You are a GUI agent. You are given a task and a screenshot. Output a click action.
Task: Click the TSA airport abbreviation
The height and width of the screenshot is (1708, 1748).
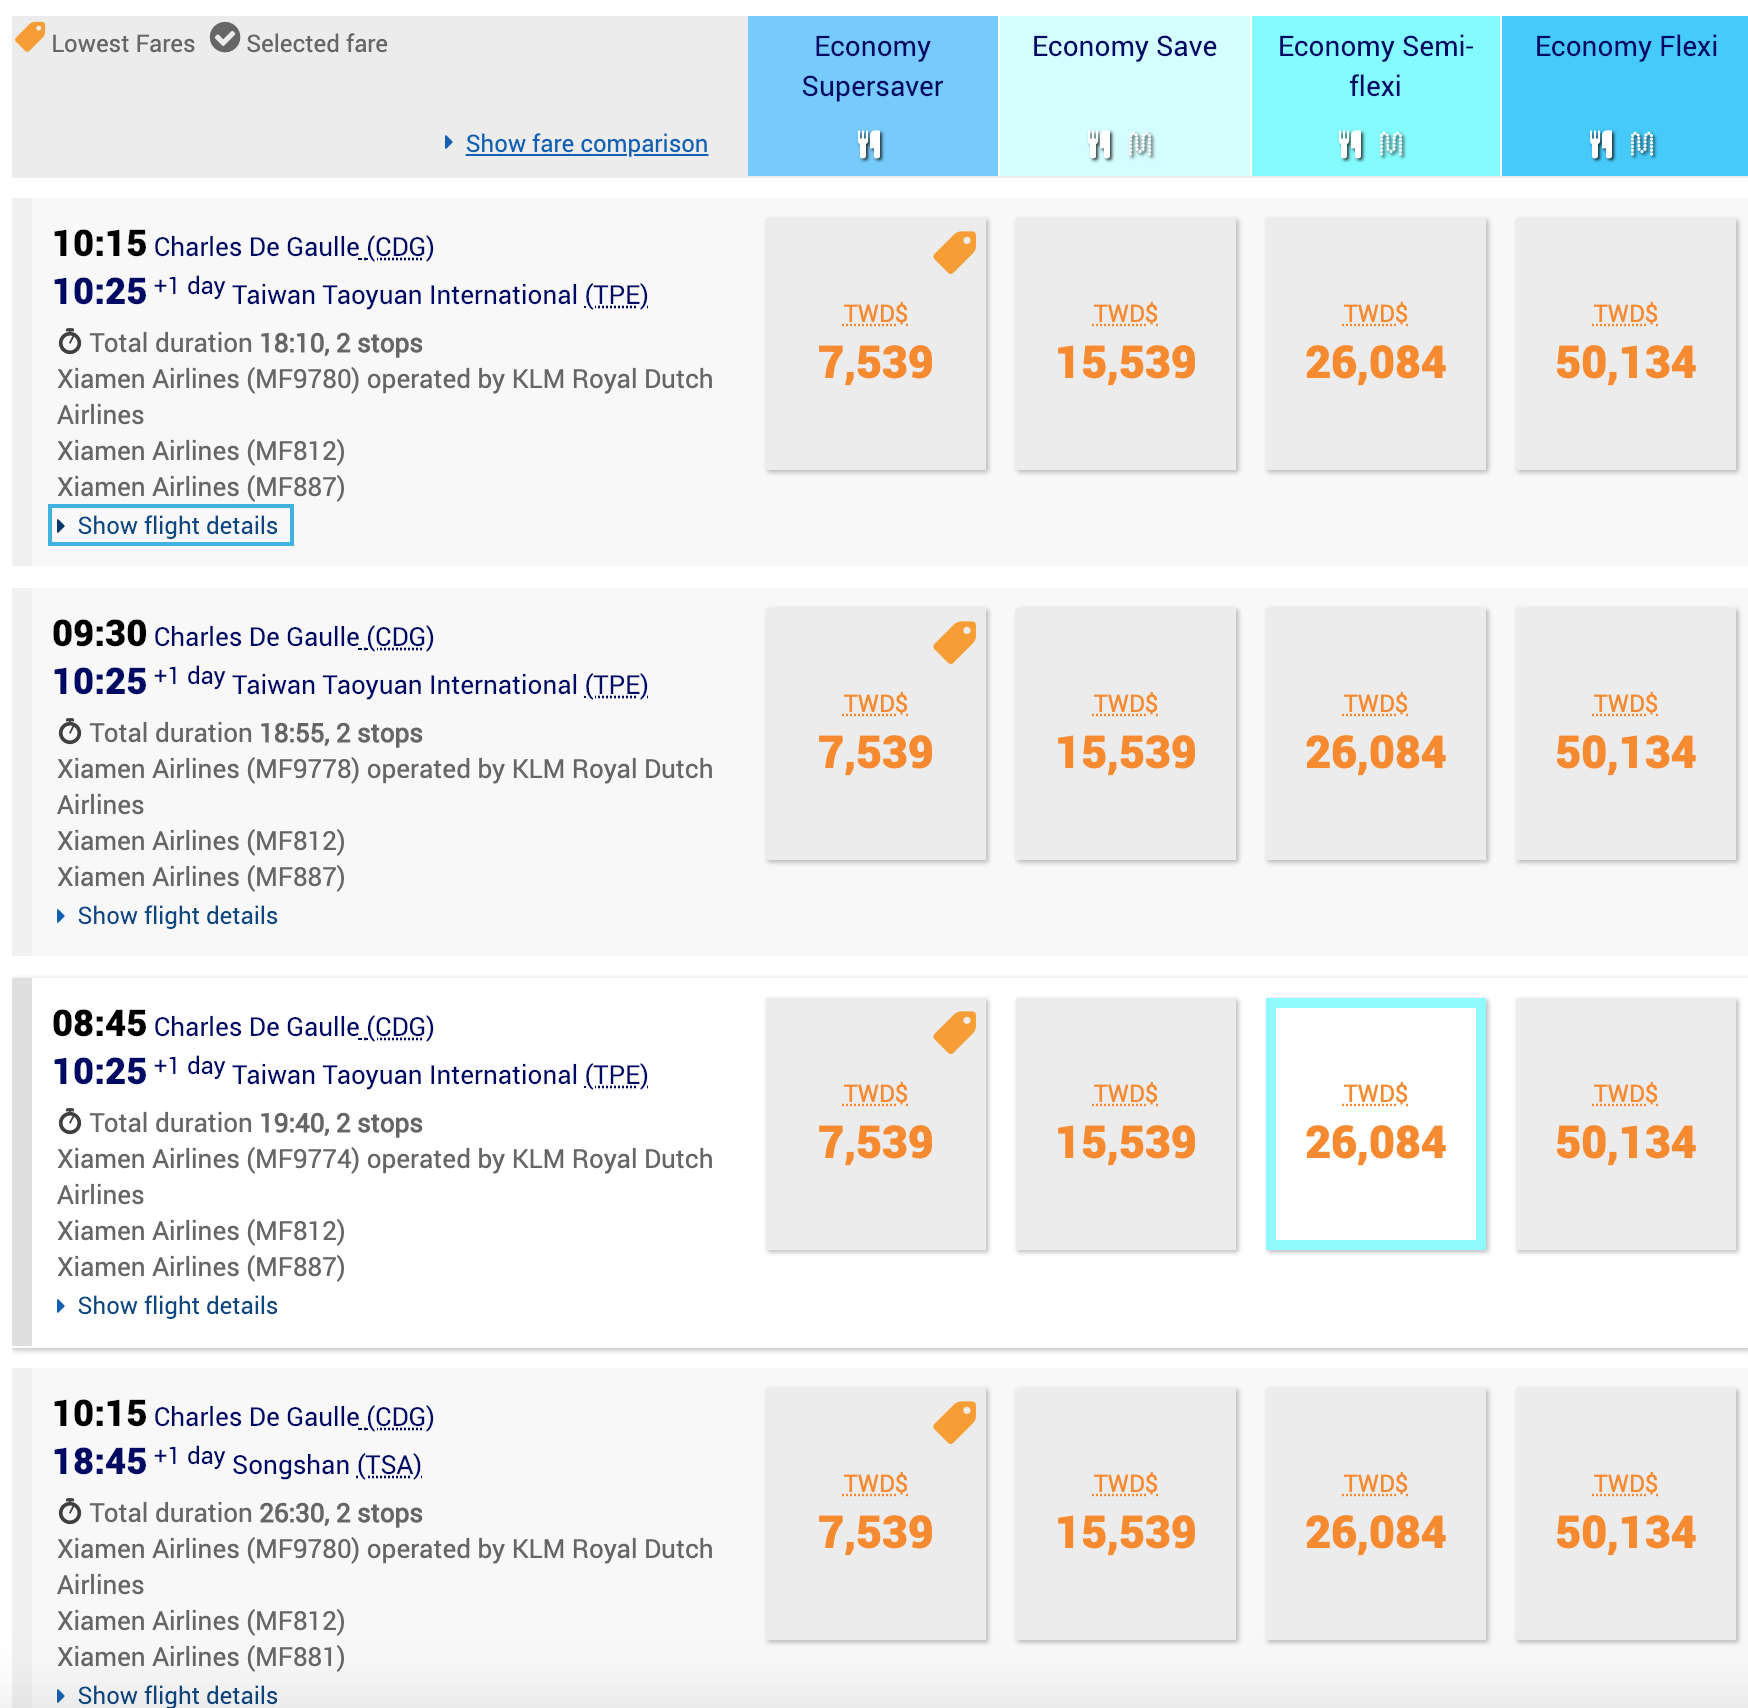389,1465
